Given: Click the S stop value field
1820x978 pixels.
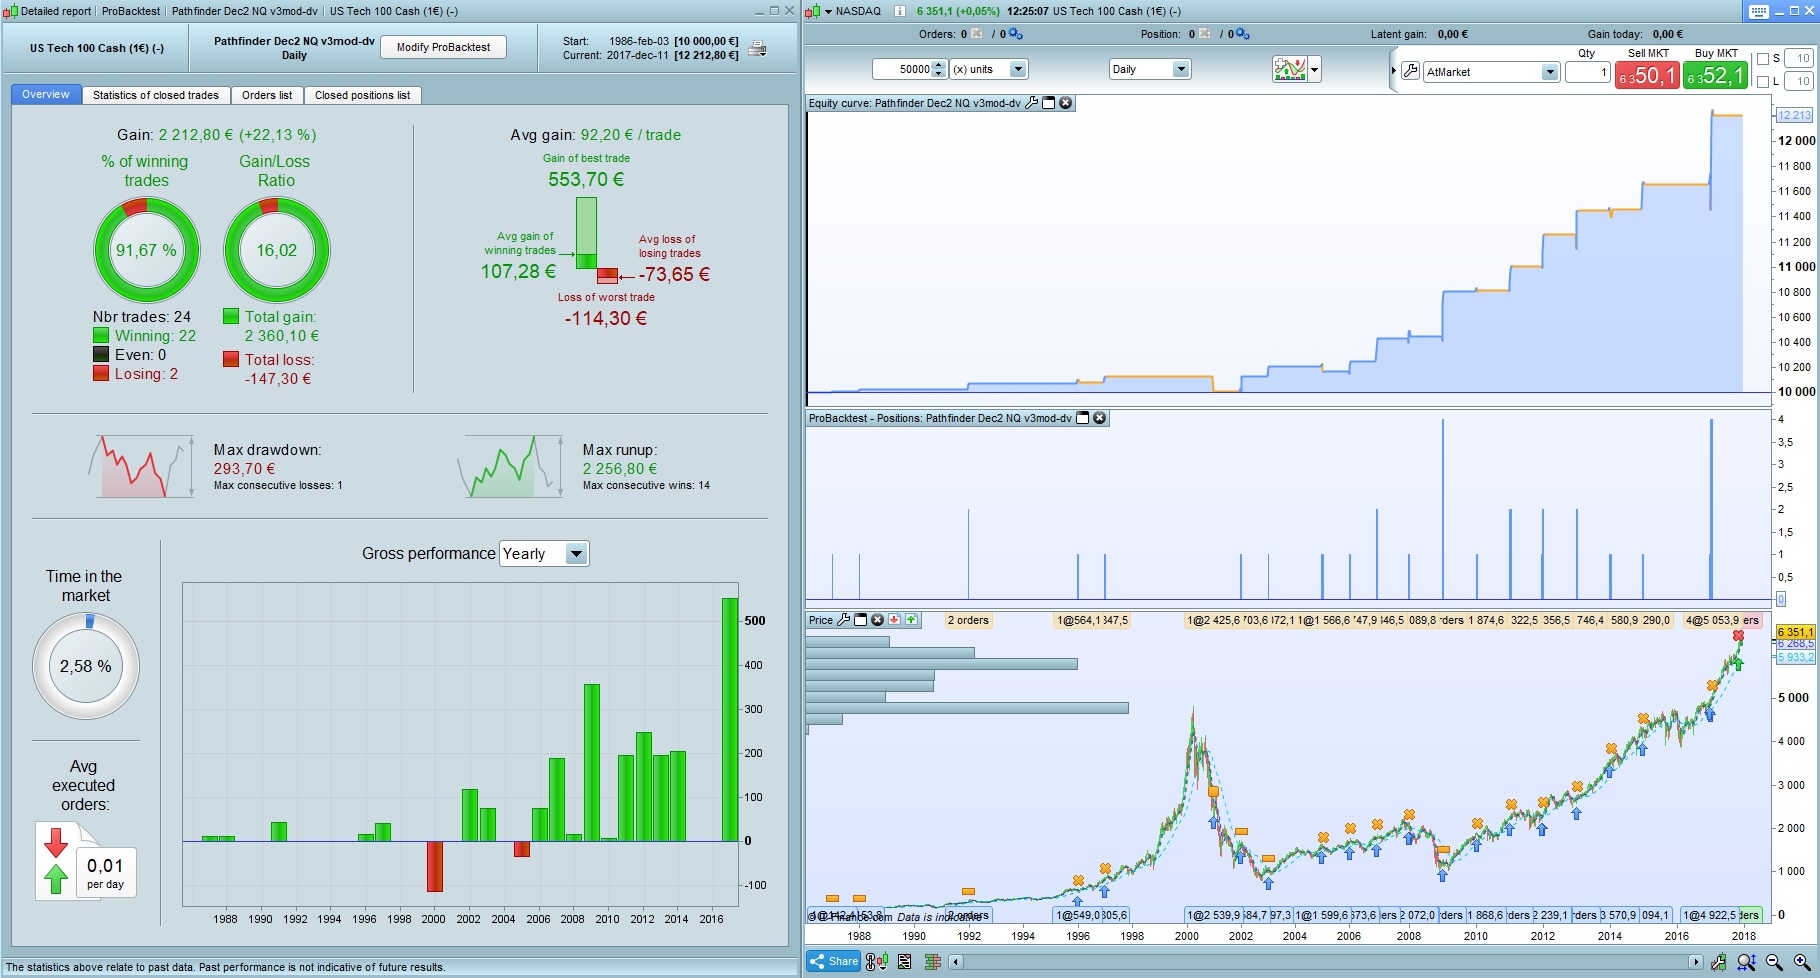Looking at the screenshot, I should pos(1799,59).
